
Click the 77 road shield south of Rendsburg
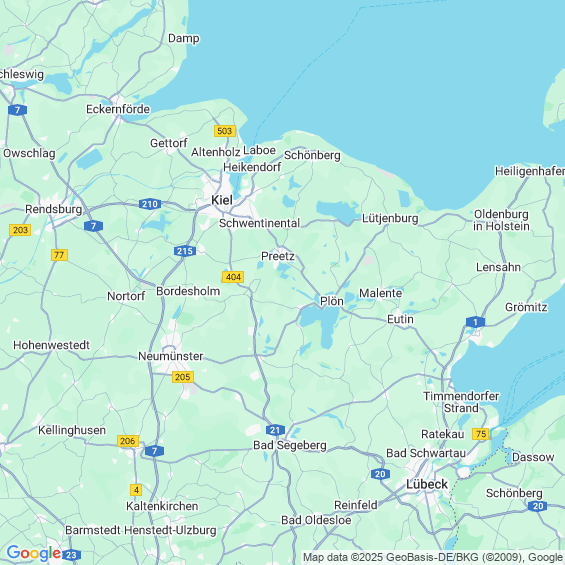click(59, 255)
